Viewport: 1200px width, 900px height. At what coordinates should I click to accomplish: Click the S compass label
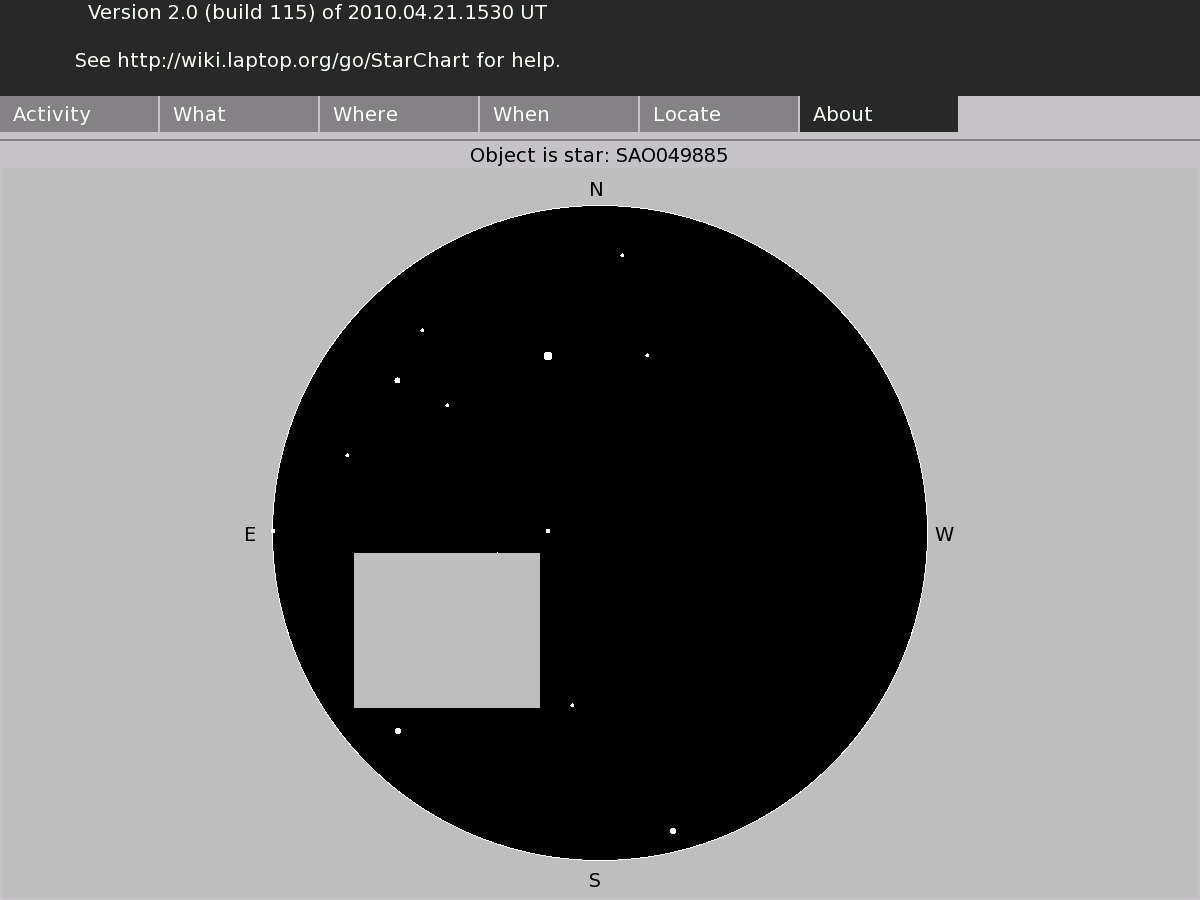595,881
